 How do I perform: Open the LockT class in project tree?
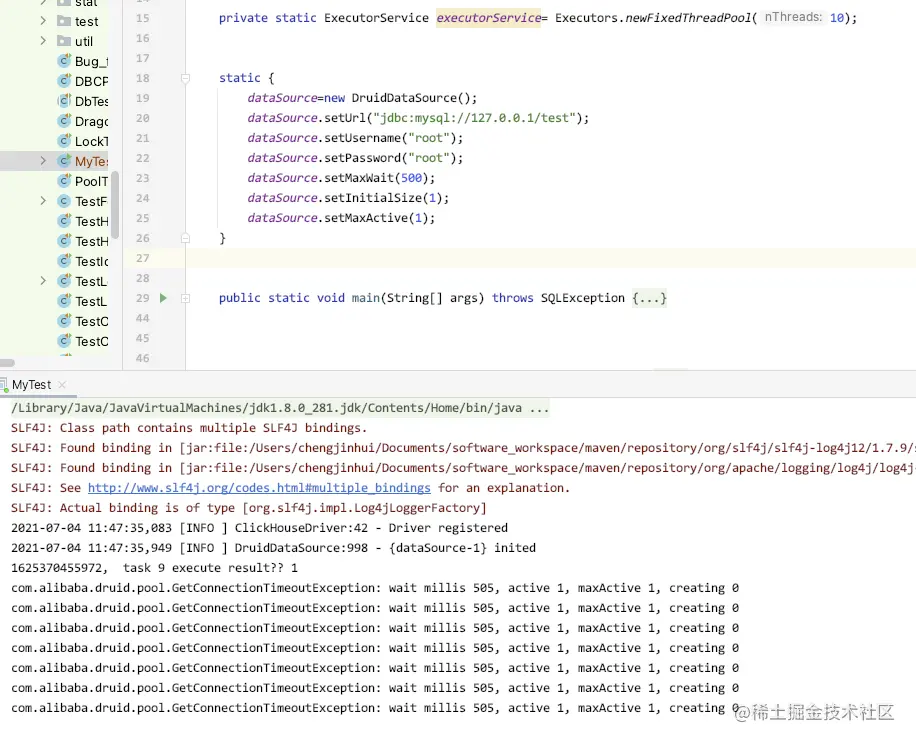[x=91, y=141]
